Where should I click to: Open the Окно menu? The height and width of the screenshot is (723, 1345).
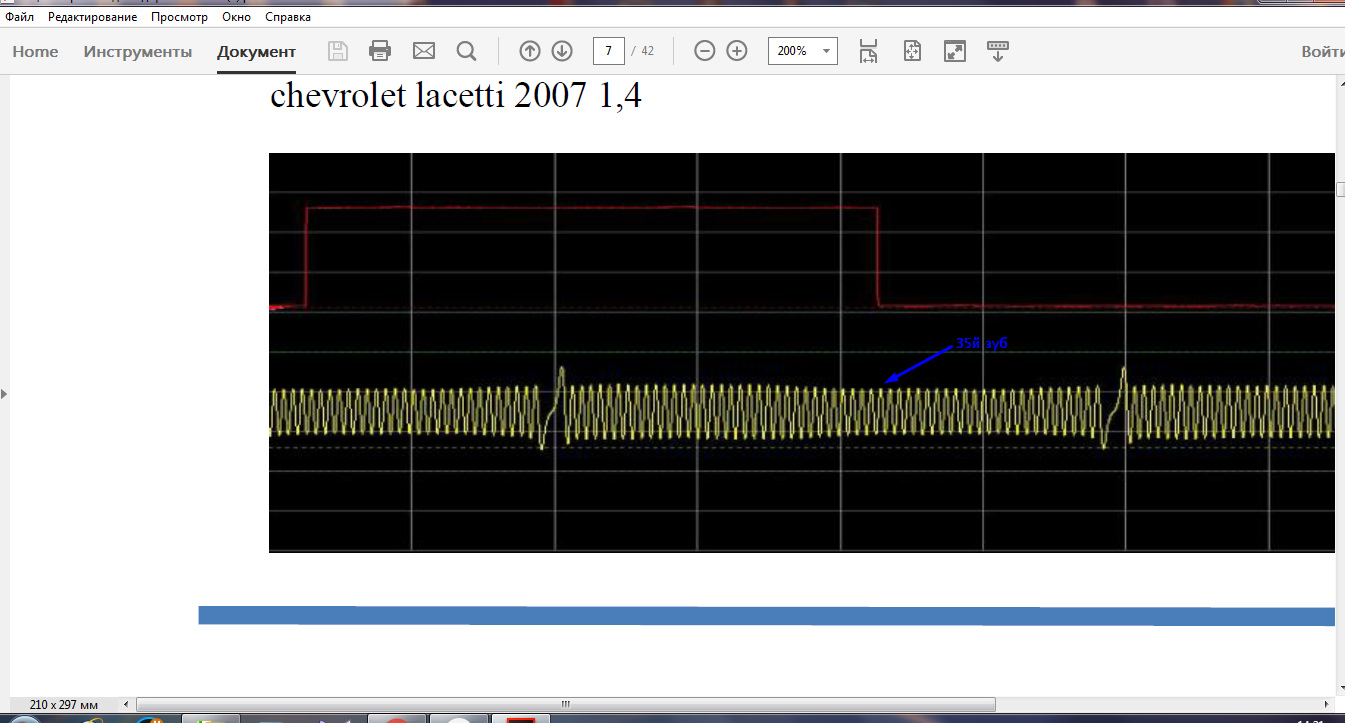237,17
